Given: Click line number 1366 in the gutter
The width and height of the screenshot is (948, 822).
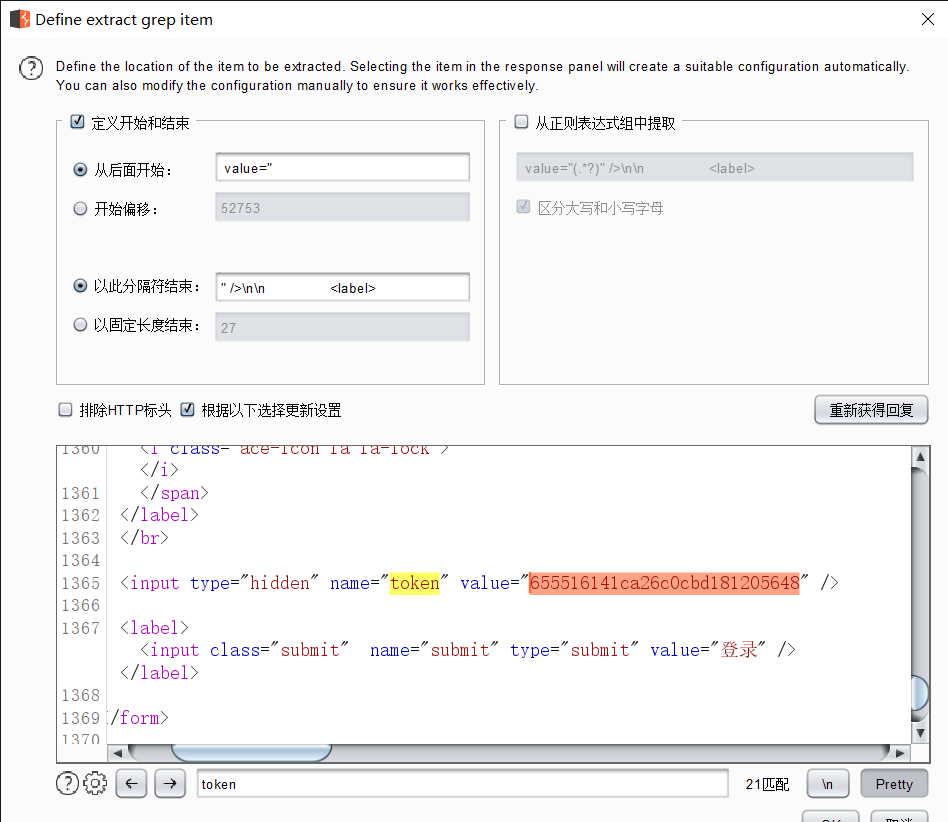Looking at the screenshot, I should [x=80, y=606].
